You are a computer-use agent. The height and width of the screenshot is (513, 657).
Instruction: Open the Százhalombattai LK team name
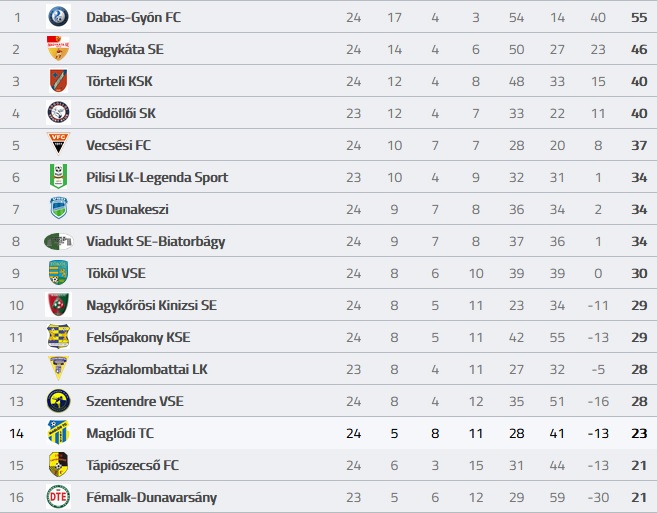[x=147, y=369]
